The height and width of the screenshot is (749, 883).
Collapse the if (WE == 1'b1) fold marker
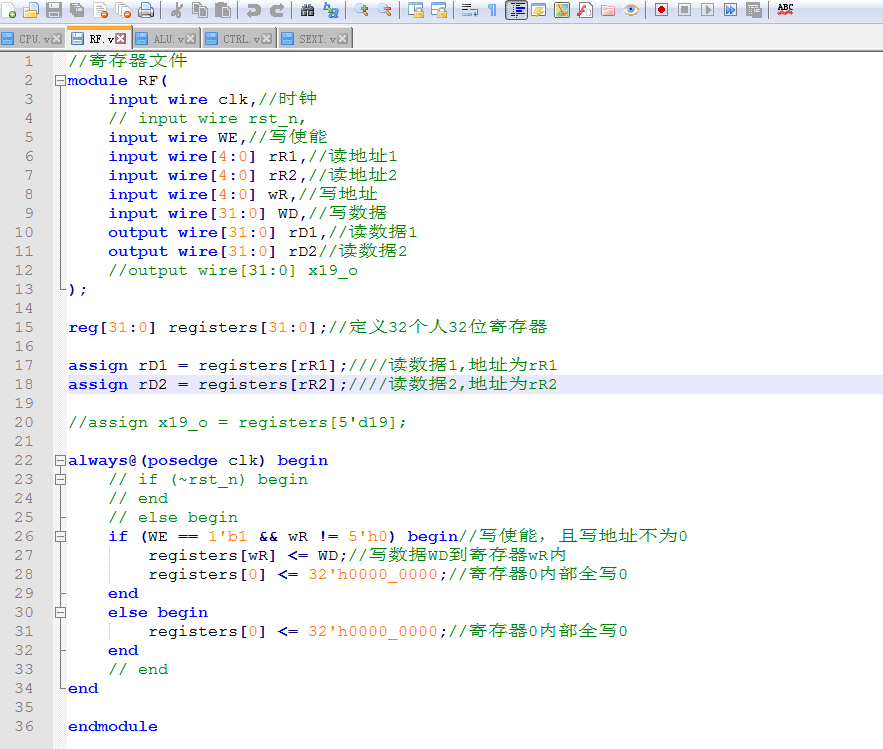point(60,537)
